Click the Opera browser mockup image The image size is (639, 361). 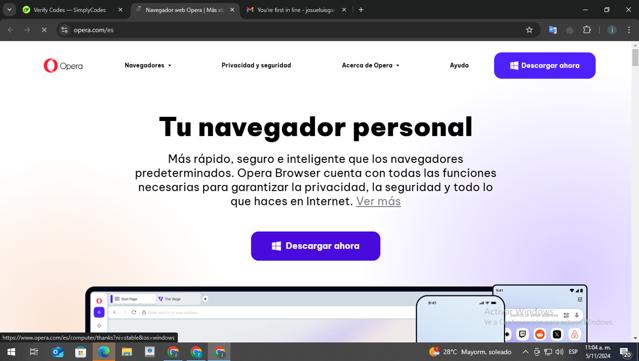336,314
